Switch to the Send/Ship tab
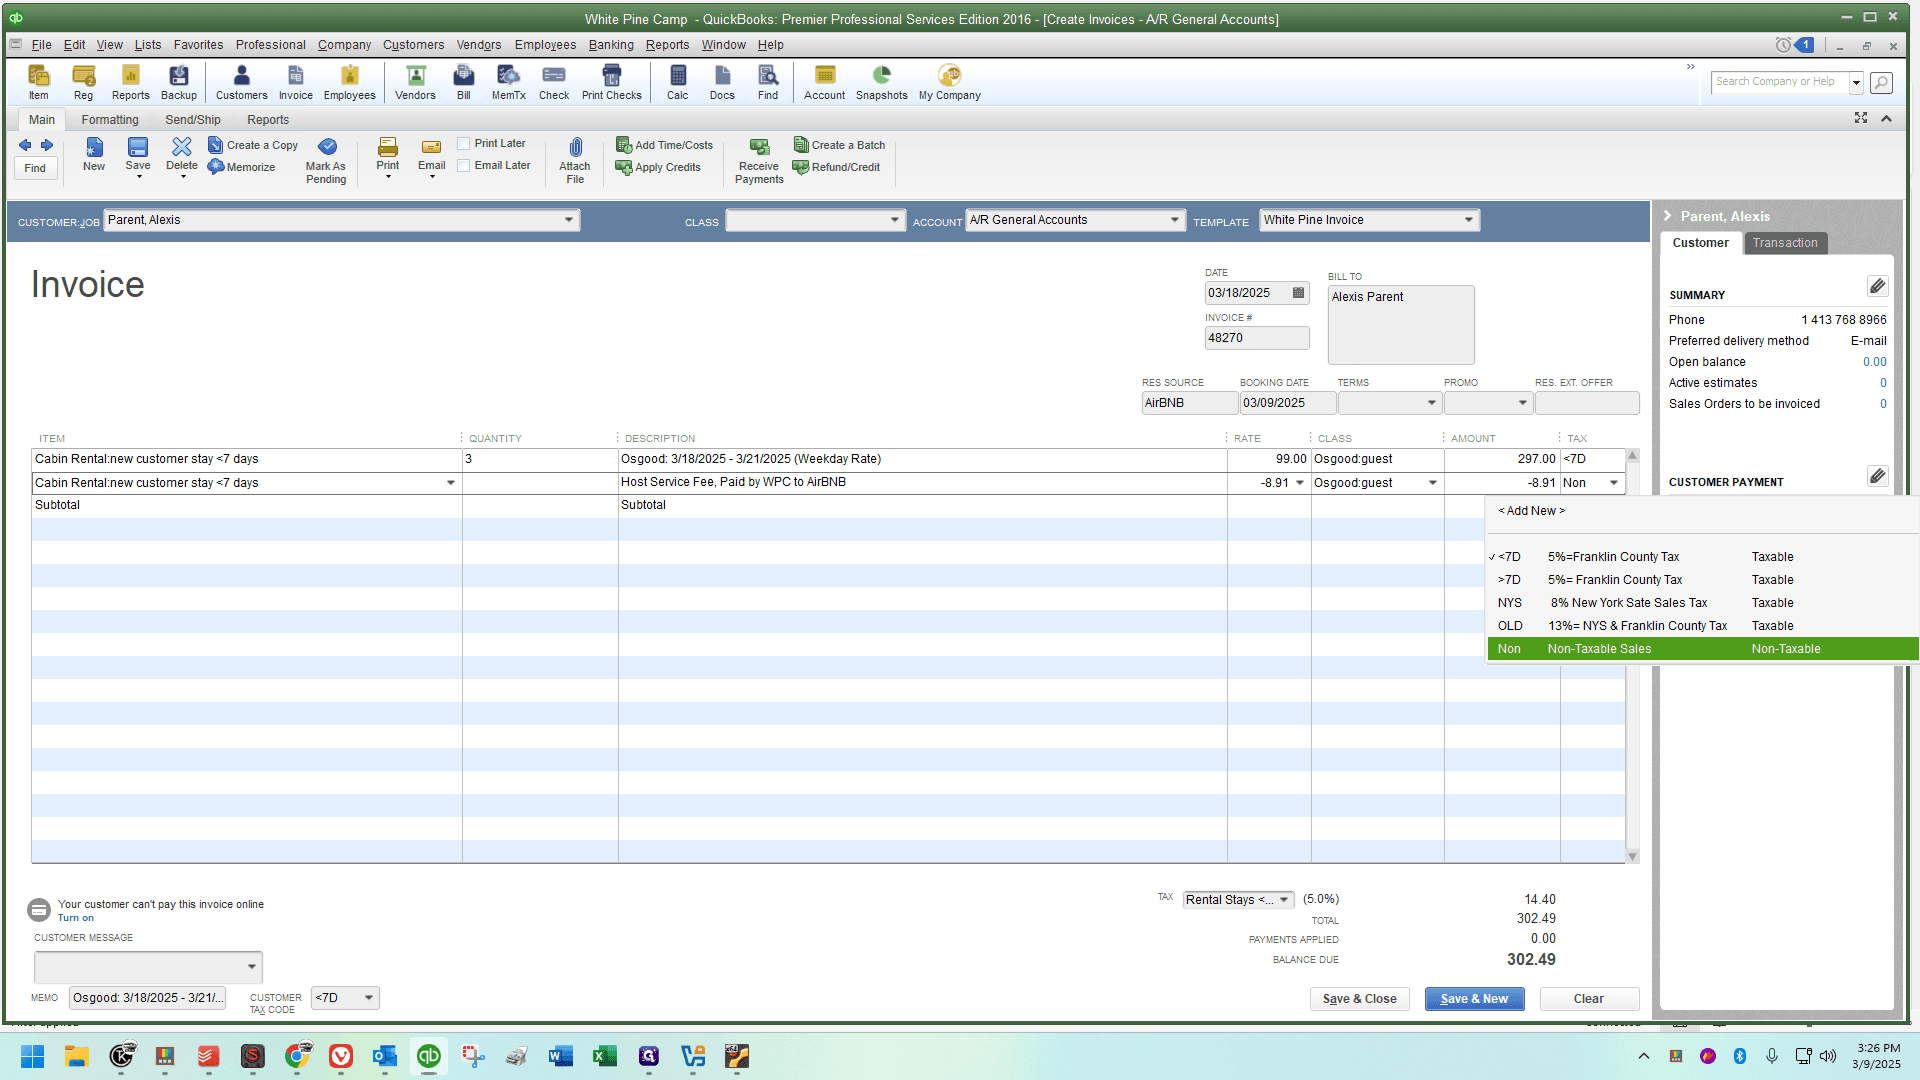Image resolution: width=1920 pixels, height=1080 pixels. pos(193,120)
